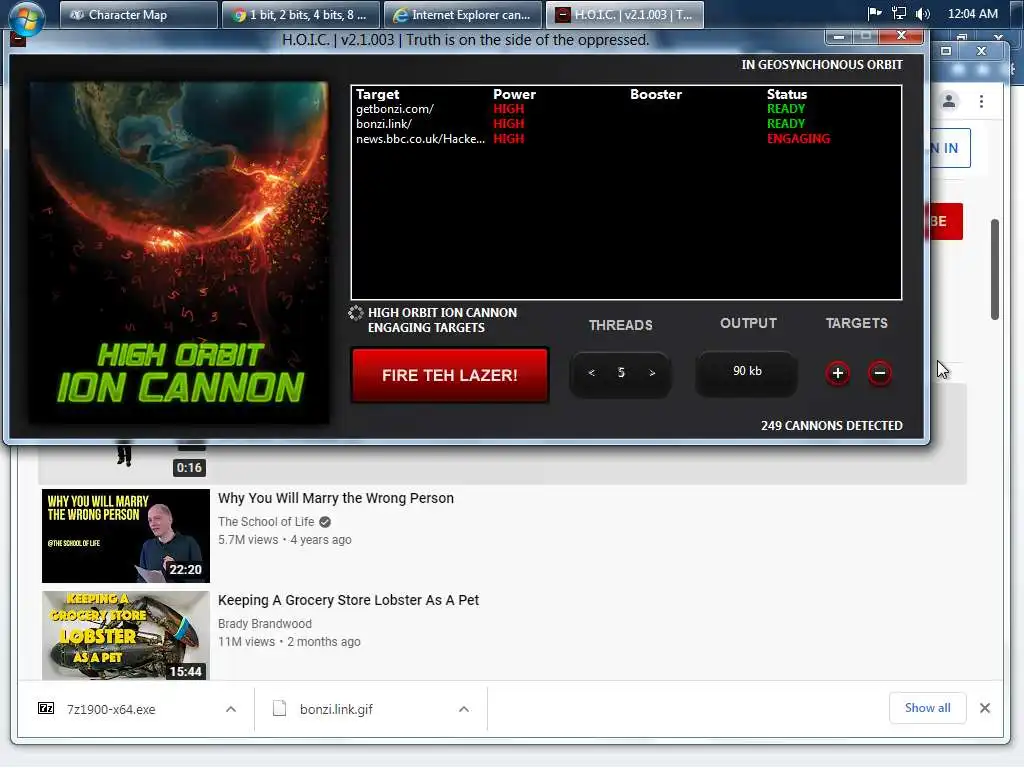This screenshot has height=768, width=1024.
Task: Open the Brady Brandwood channel link
Action: click(264, 623)
